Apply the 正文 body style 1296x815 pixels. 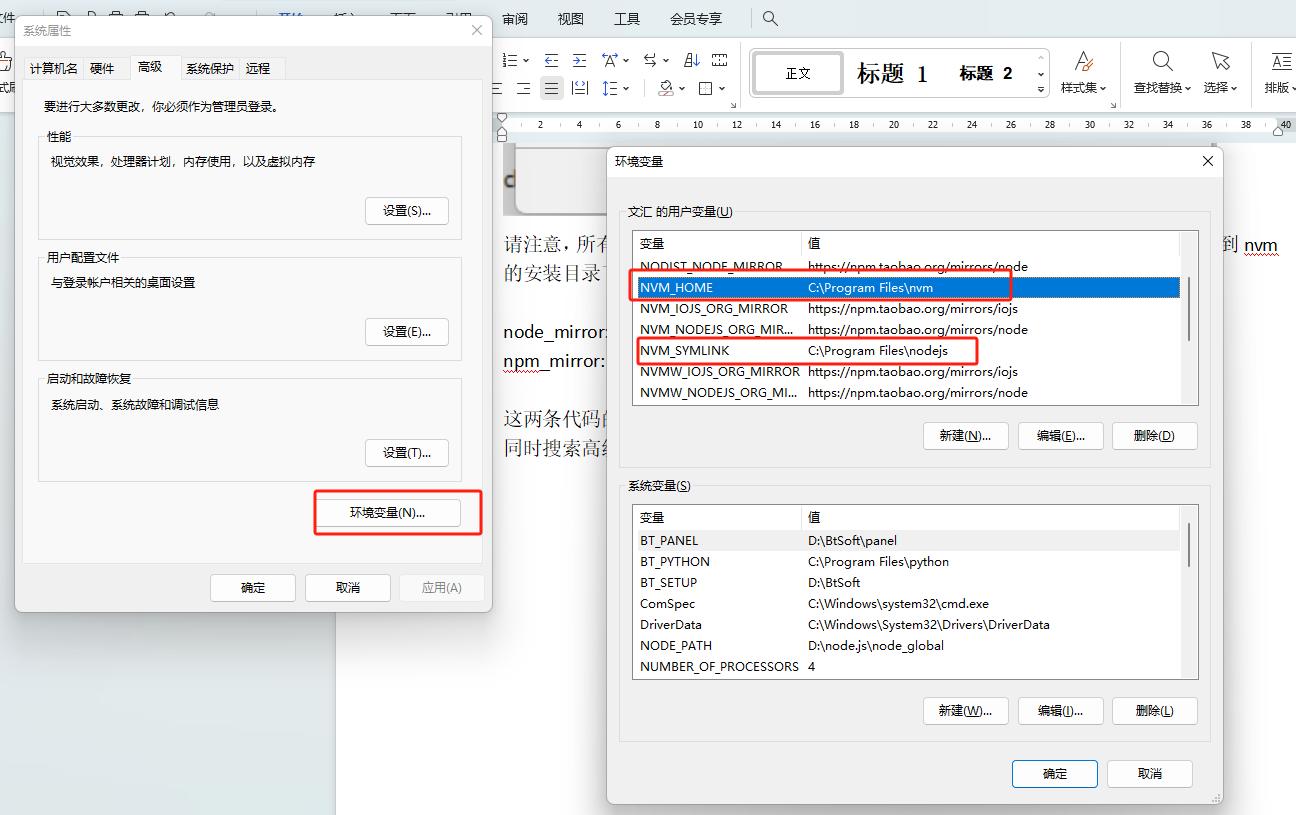(798, 73)
